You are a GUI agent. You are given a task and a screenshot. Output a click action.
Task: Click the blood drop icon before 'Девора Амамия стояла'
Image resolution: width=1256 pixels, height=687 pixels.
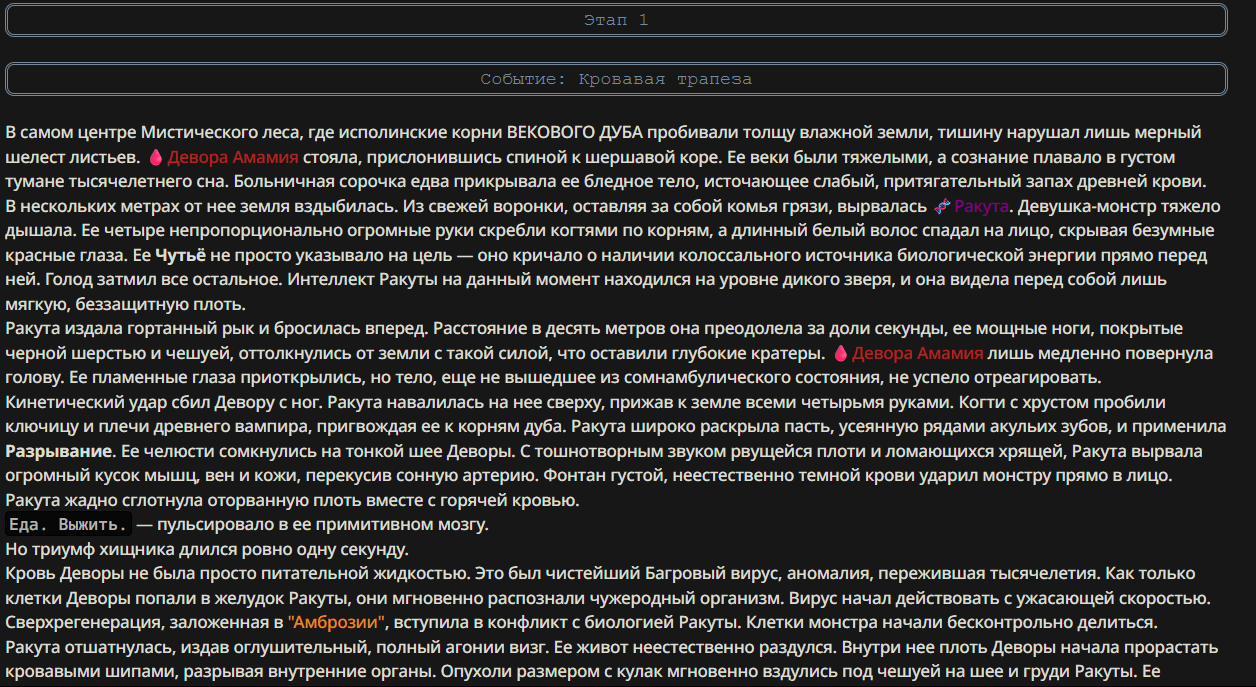[155, 157]
